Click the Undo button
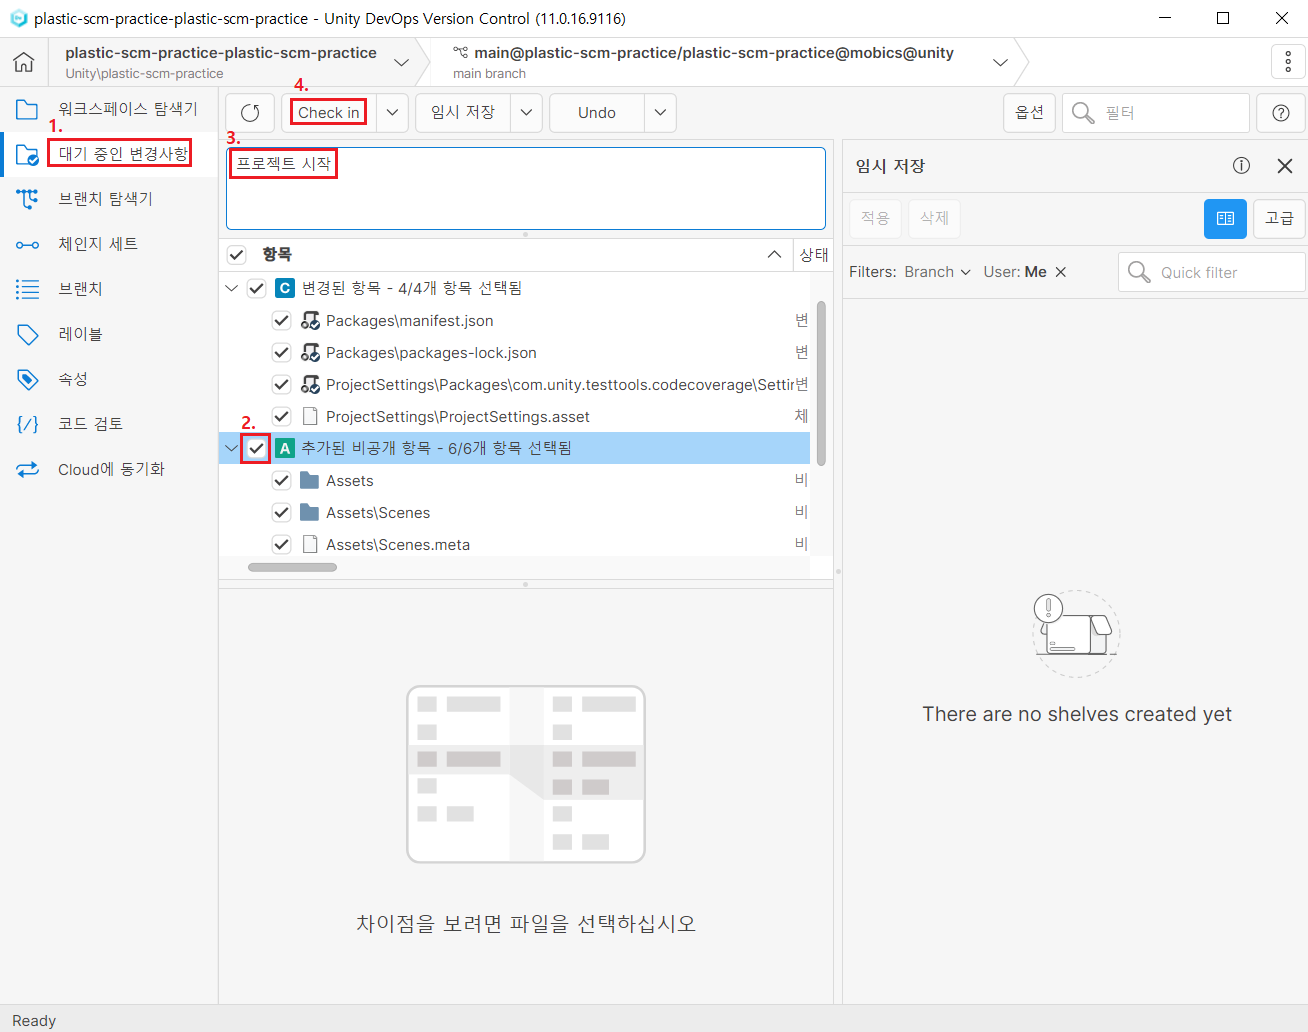The image size is (1308, 1032). coord(597,113)
